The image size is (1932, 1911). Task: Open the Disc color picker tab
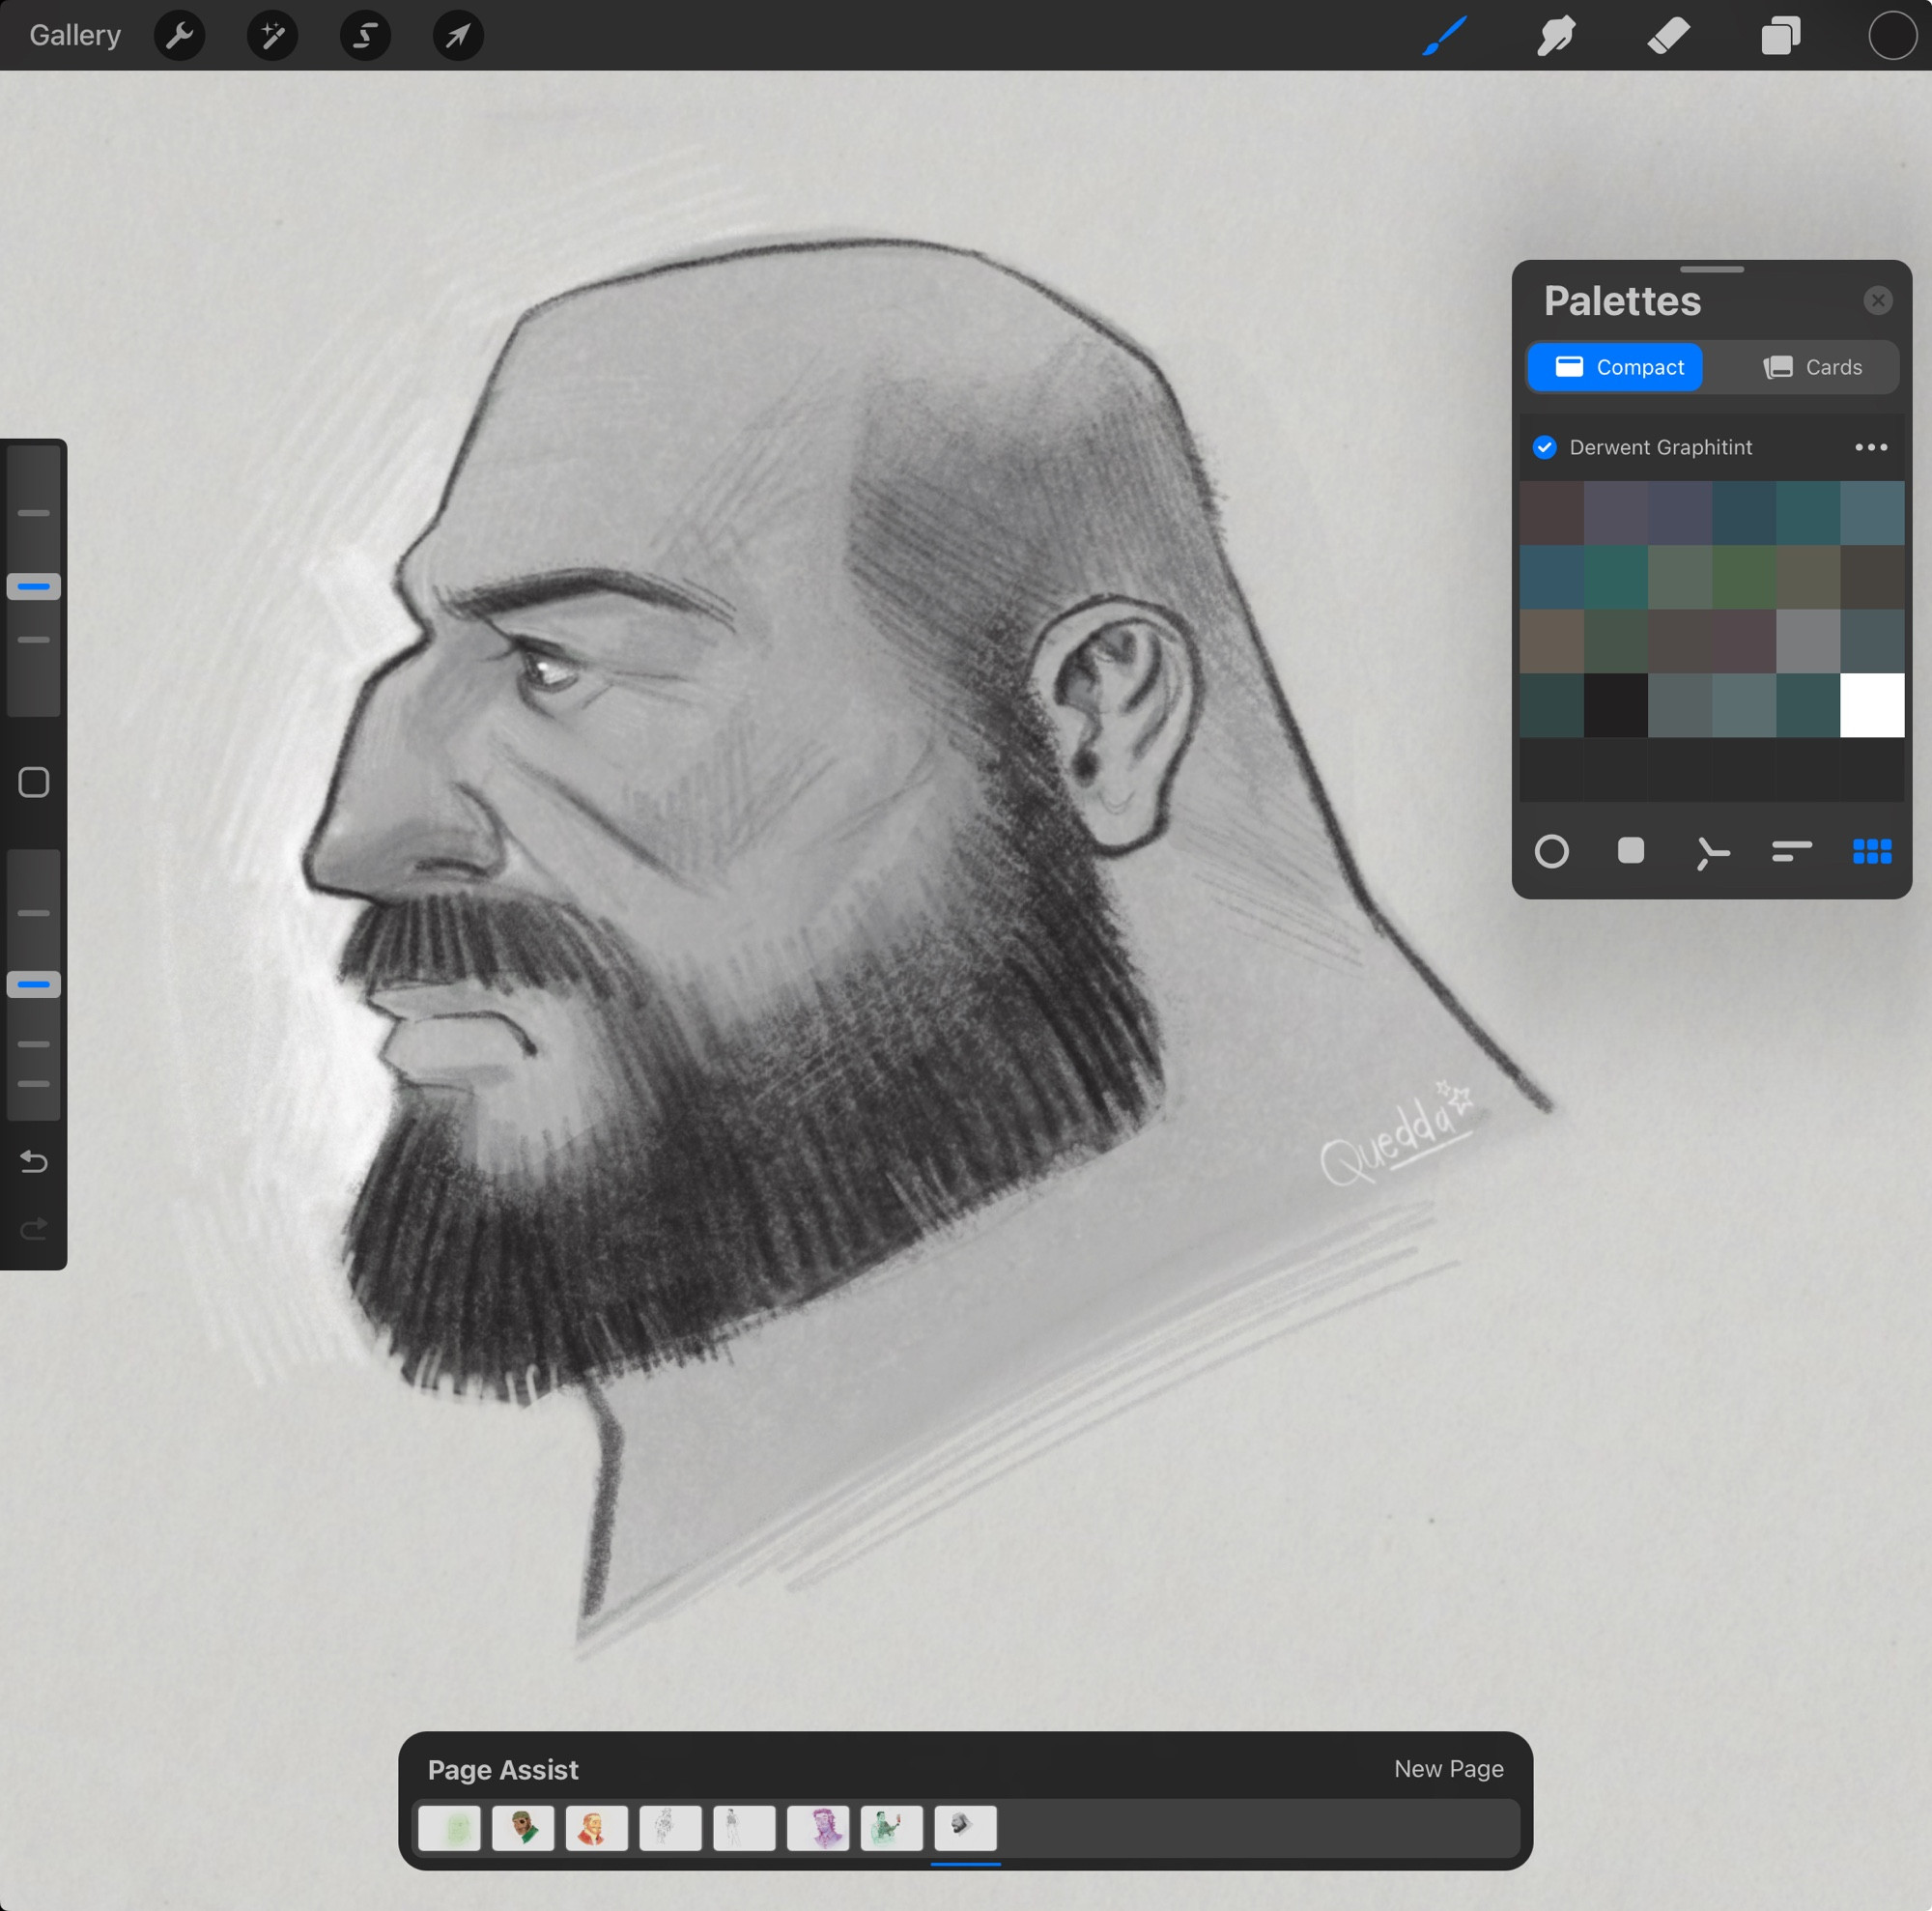[1551, 851]
